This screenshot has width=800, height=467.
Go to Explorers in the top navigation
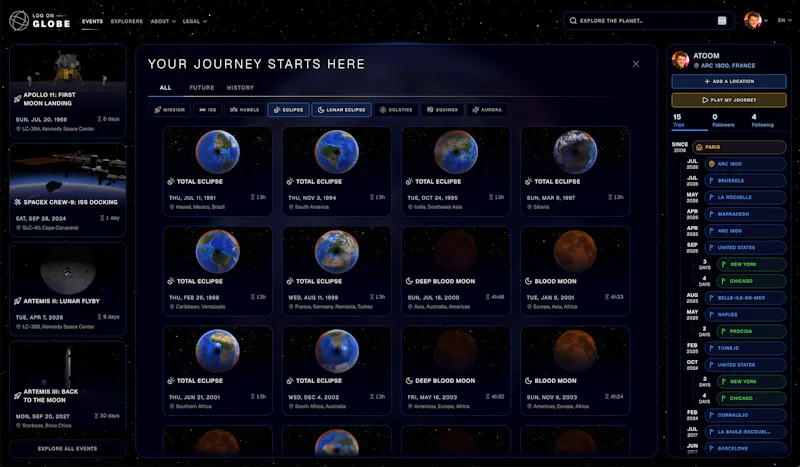(x=127, y=21)
